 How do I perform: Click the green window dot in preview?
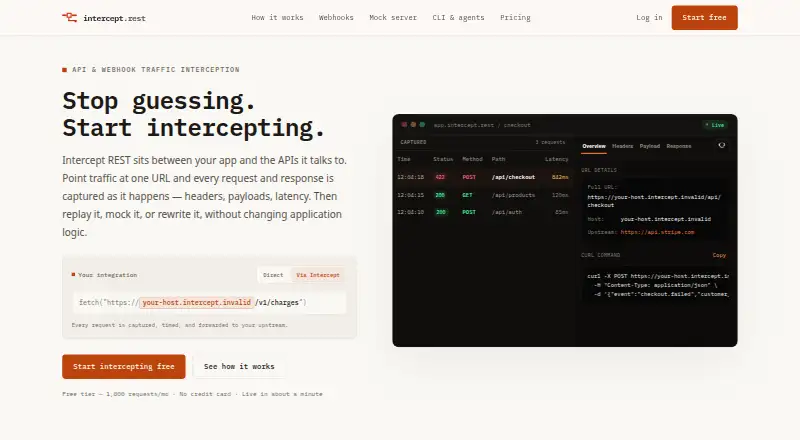click(422, 125)
